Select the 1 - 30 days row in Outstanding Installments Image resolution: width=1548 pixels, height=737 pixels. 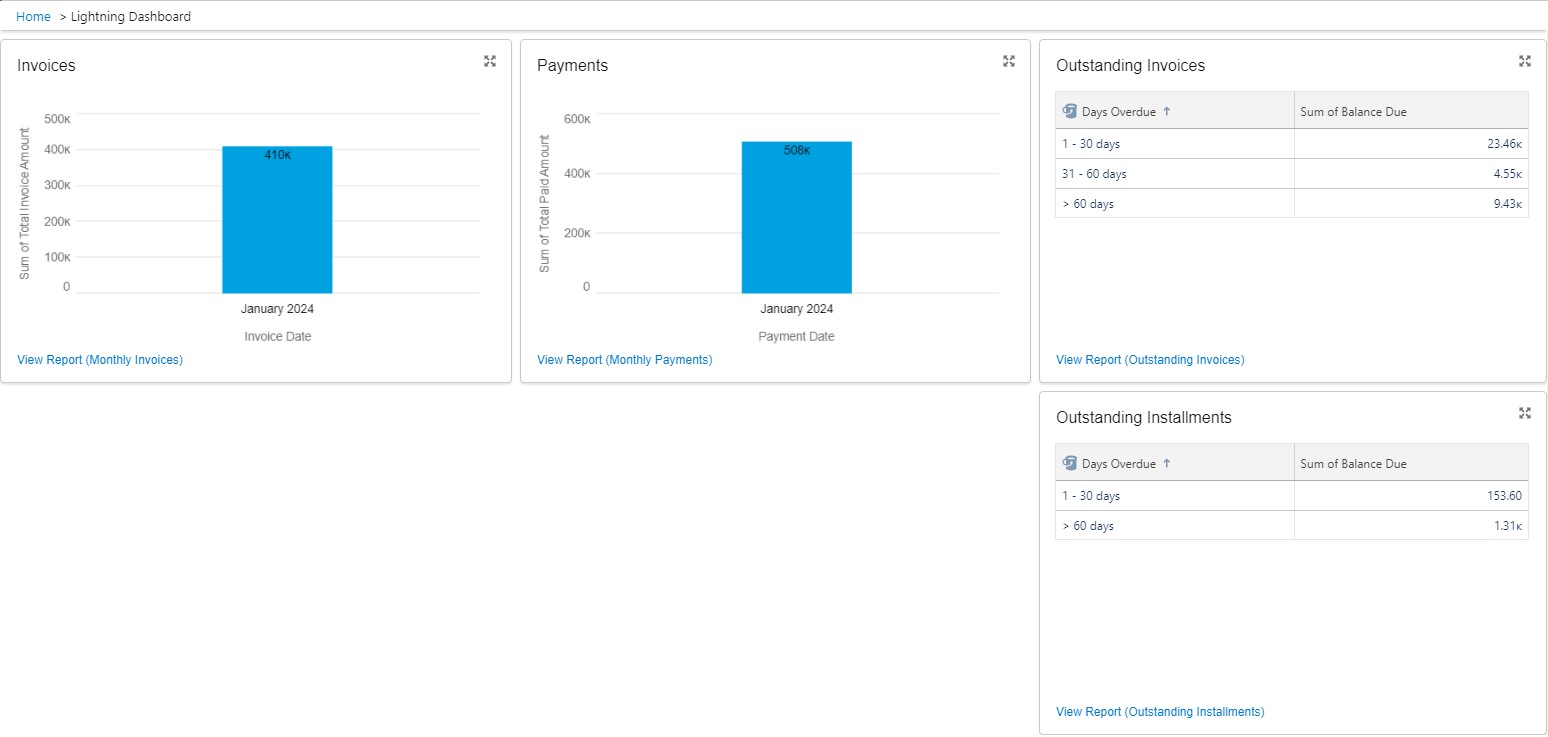pyautogui.click(x=1292, y=496)
